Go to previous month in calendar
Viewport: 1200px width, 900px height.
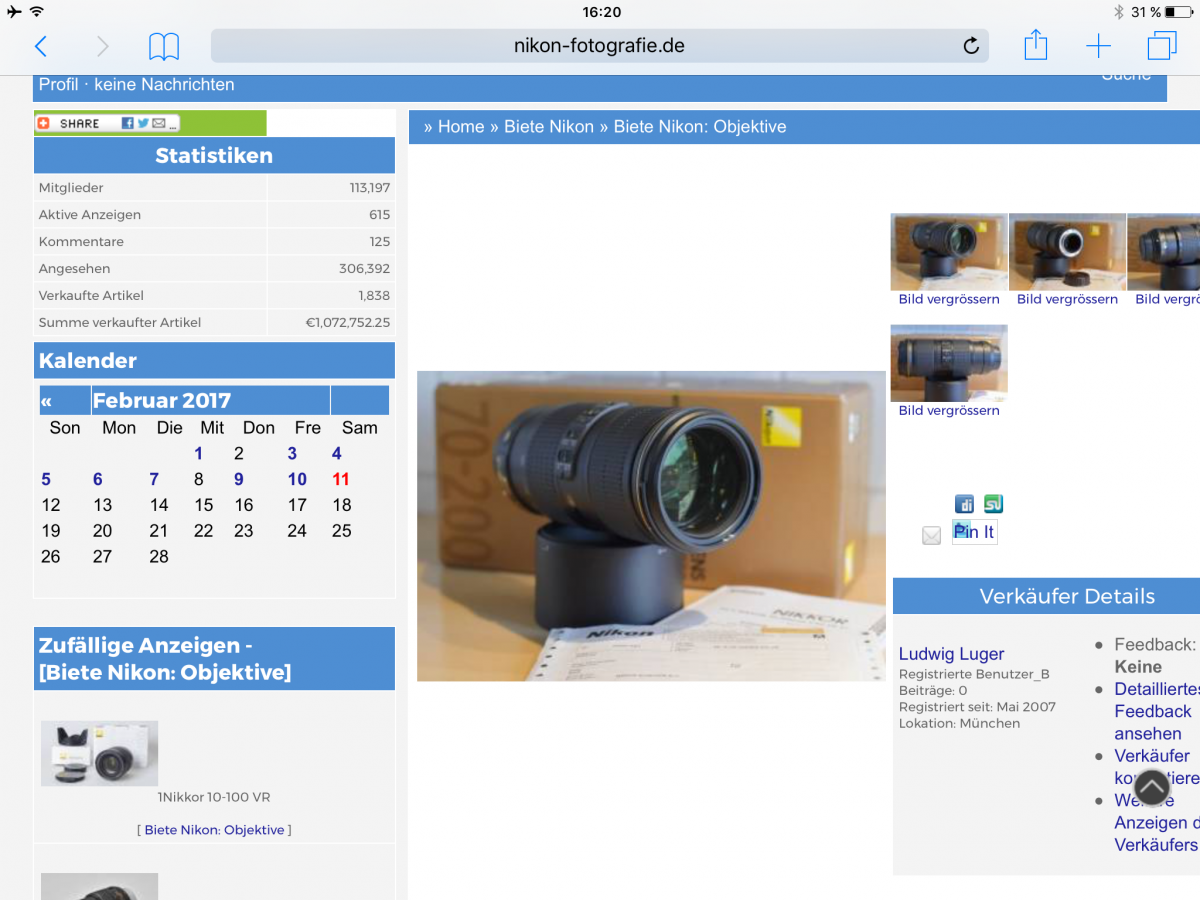(46, 401)
